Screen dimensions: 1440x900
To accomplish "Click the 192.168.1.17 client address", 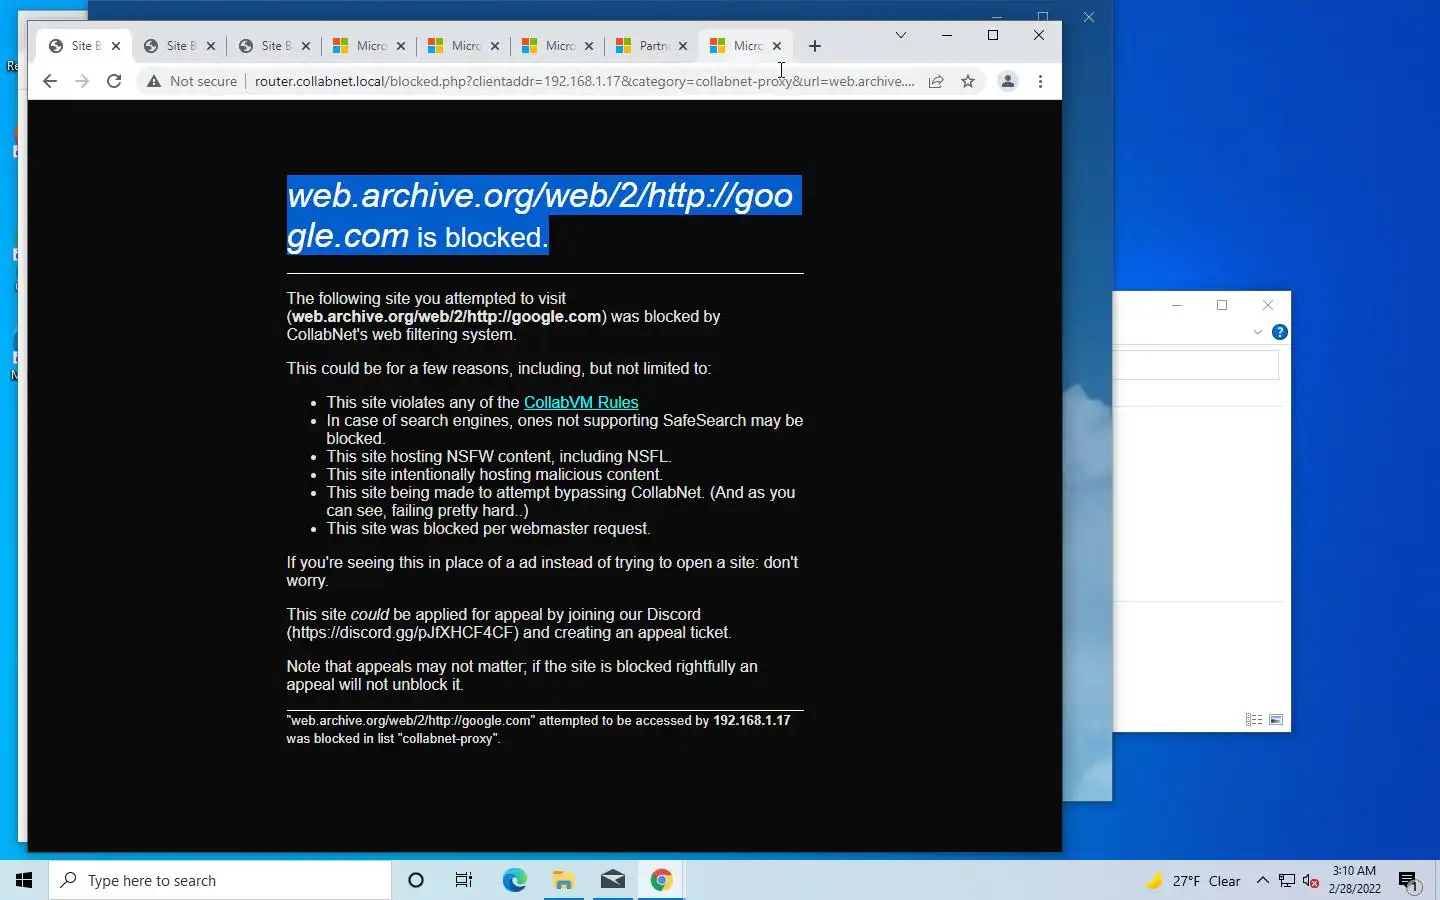I will (751, 720).
